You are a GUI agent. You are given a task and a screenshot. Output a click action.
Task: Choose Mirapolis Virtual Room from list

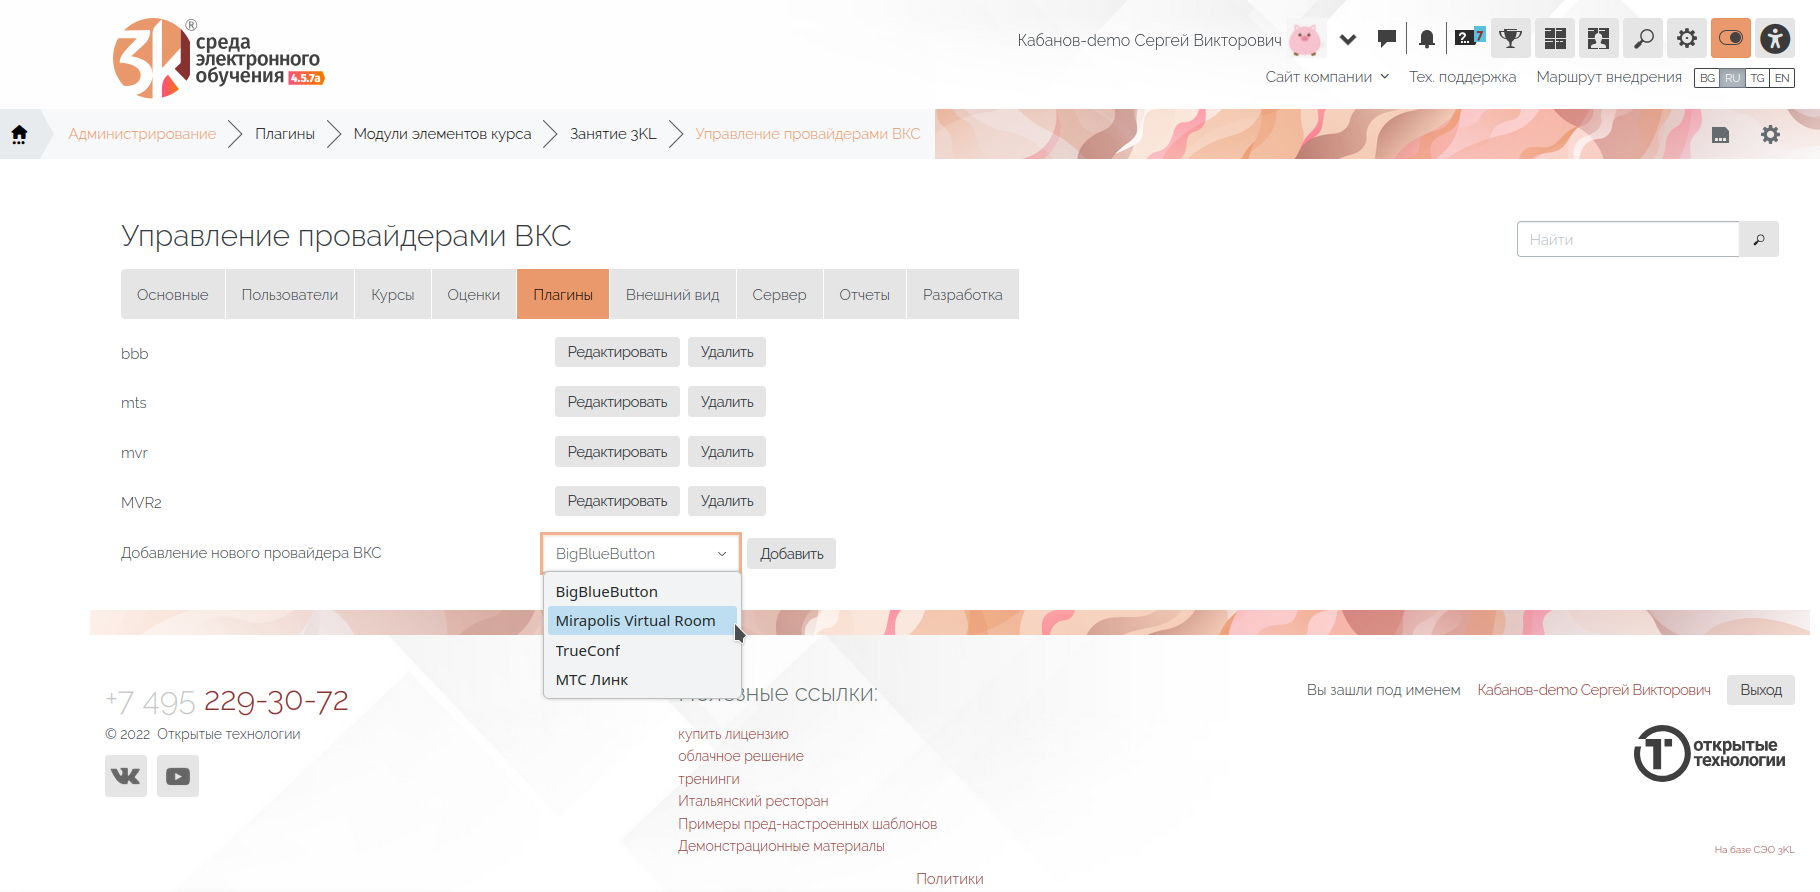click(636, 621)
